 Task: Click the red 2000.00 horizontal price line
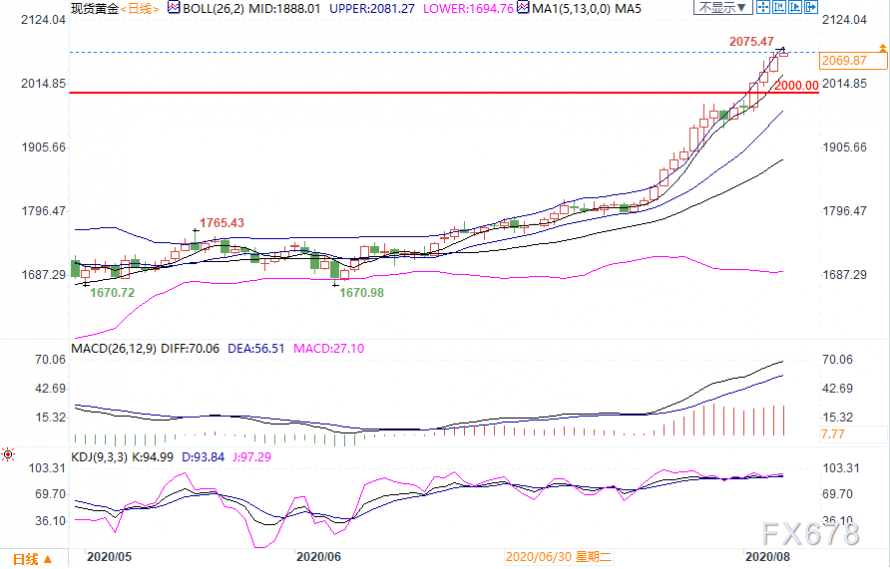(x=444, y=93)
